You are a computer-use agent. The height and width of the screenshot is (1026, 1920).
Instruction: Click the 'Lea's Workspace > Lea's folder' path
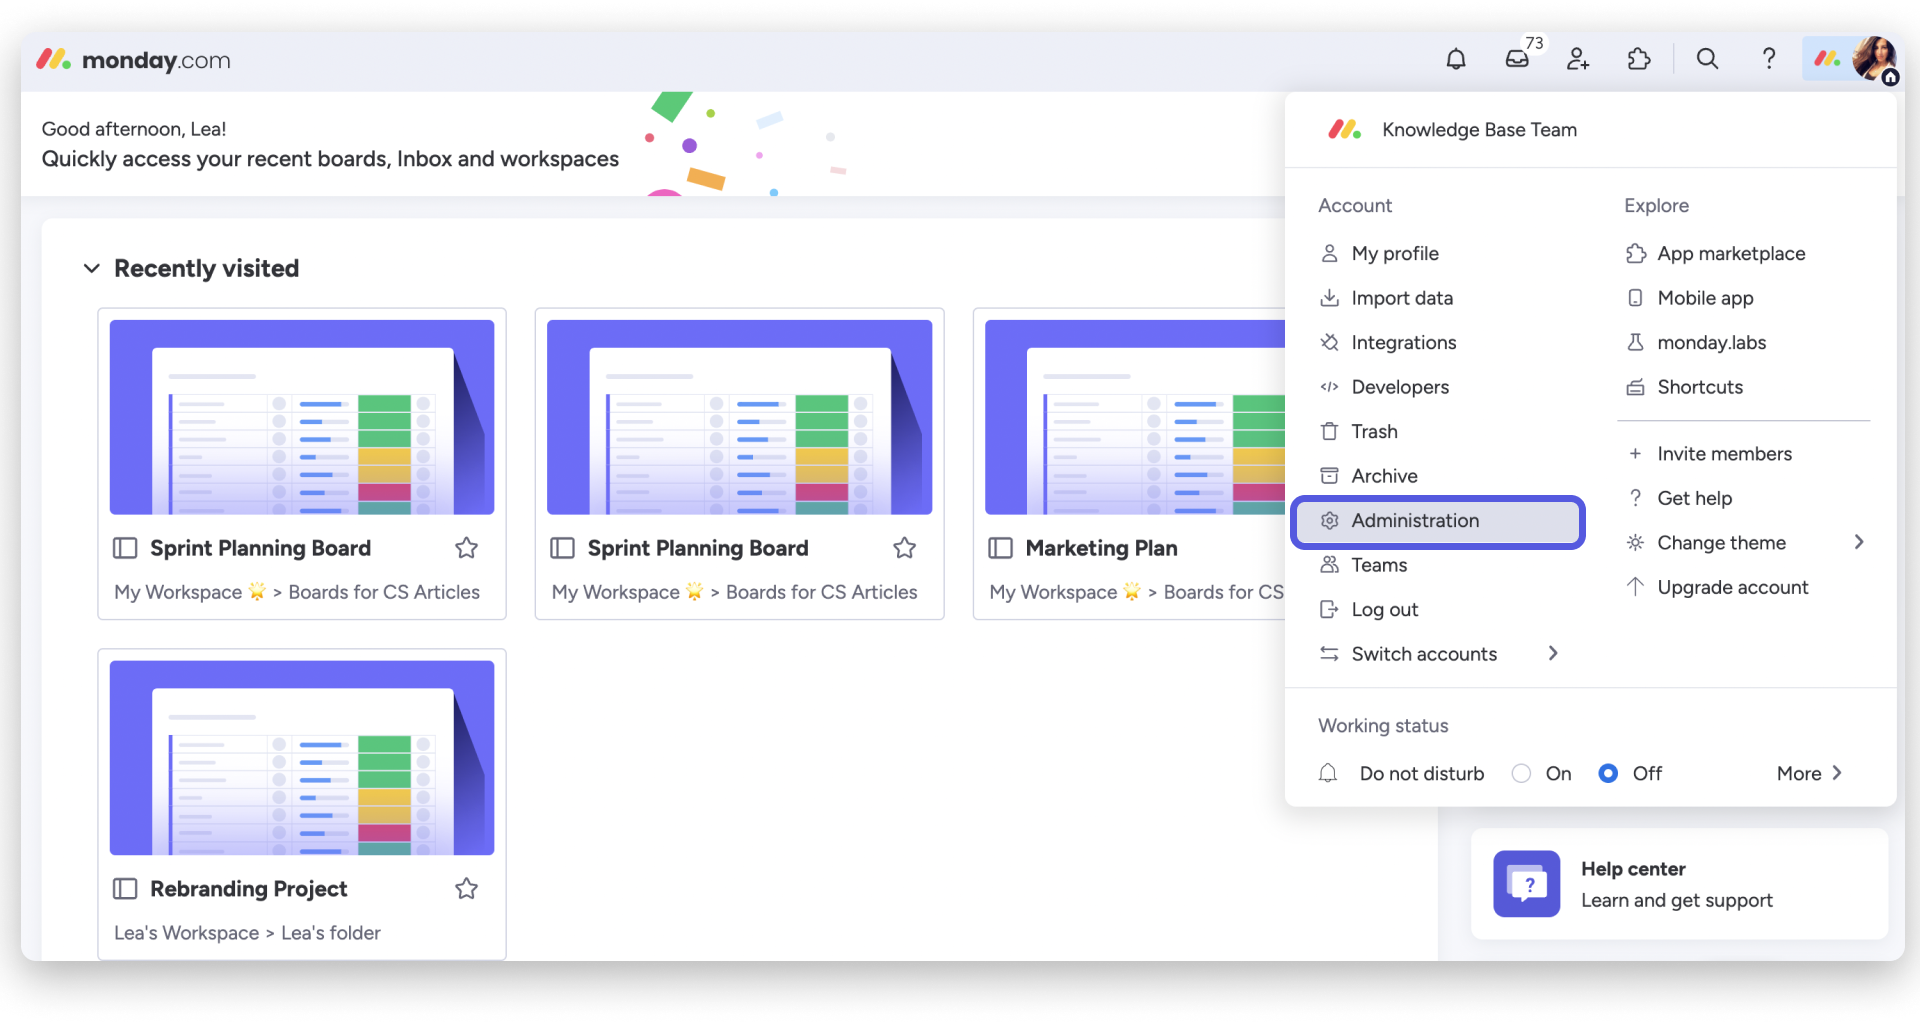click(x=247, y=933)
